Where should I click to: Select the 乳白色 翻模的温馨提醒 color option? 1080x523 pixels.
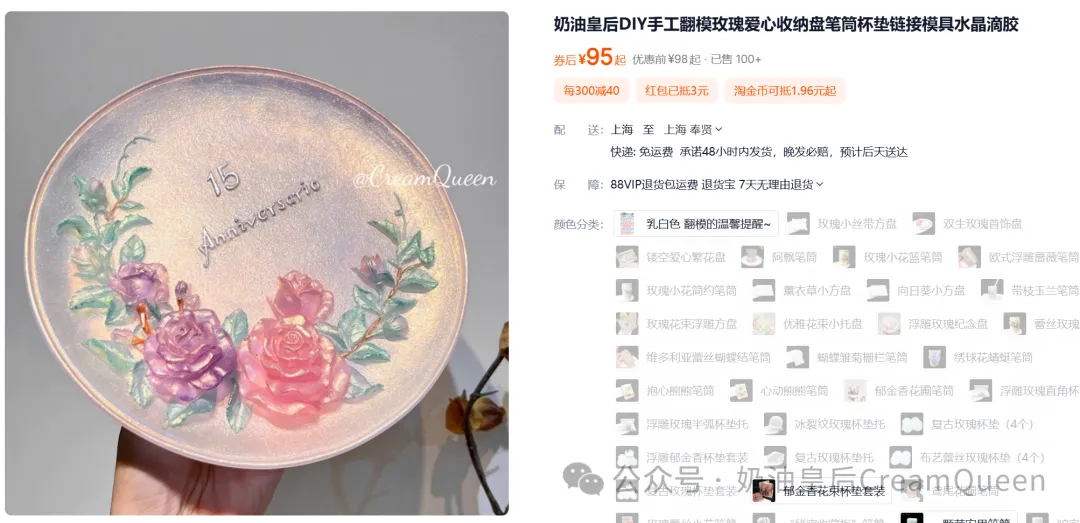point(696,224)
